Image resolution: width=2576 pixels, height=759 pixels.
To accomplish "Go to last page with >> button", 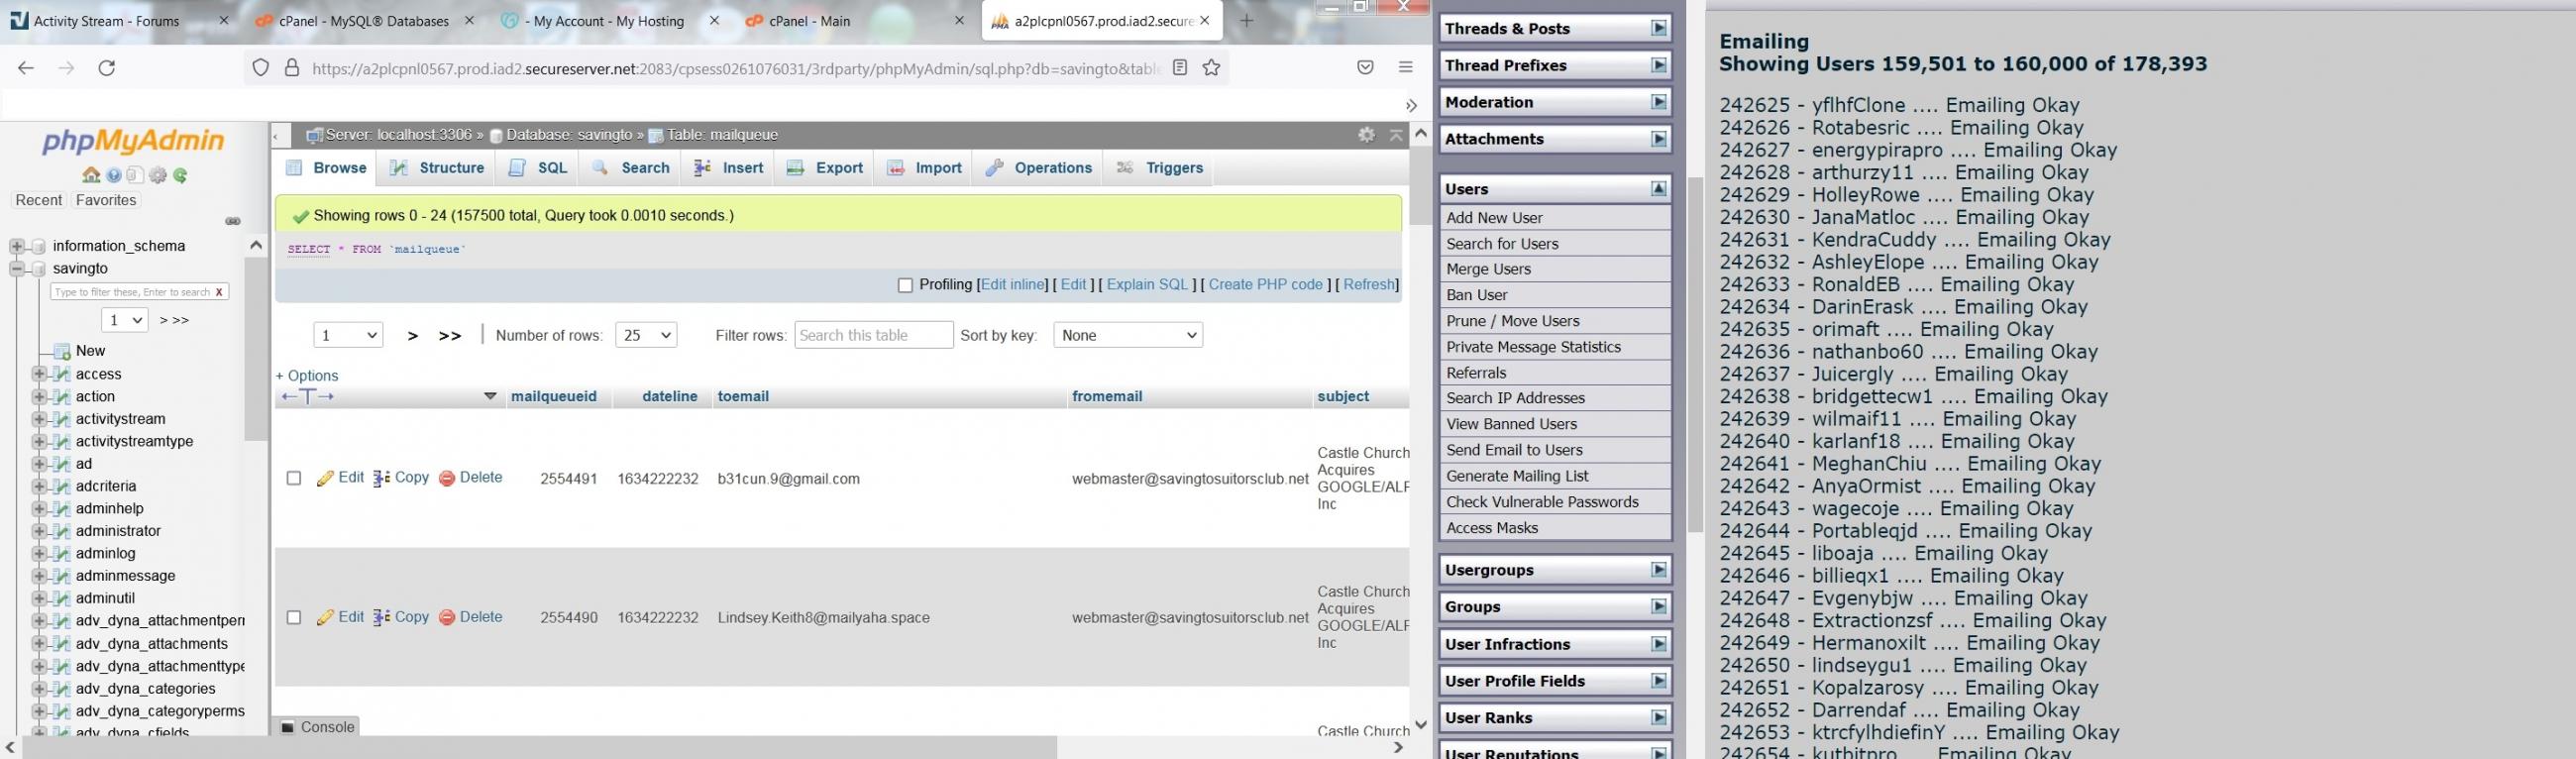I will pos(450,336).
